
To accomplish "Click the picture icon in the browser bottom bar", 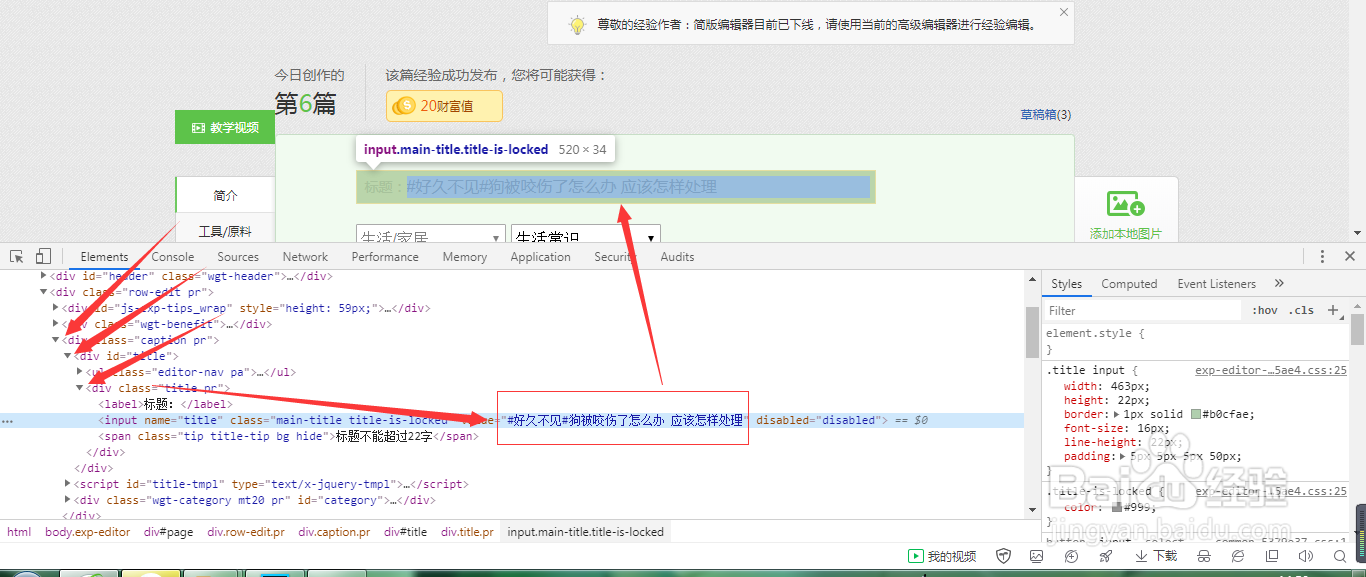I will pyautogui.click(x=1037, y=556).
